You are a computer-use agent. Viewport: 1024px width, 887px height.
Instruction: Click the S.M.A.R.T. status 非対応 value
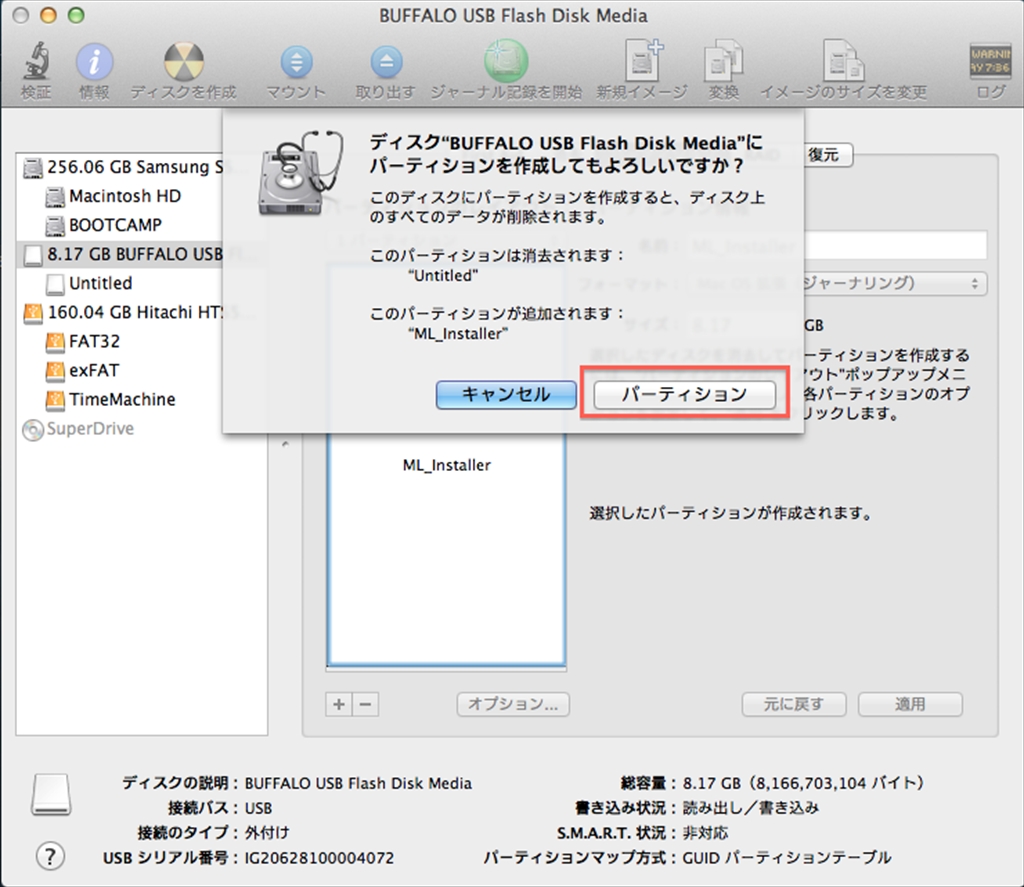705,833
